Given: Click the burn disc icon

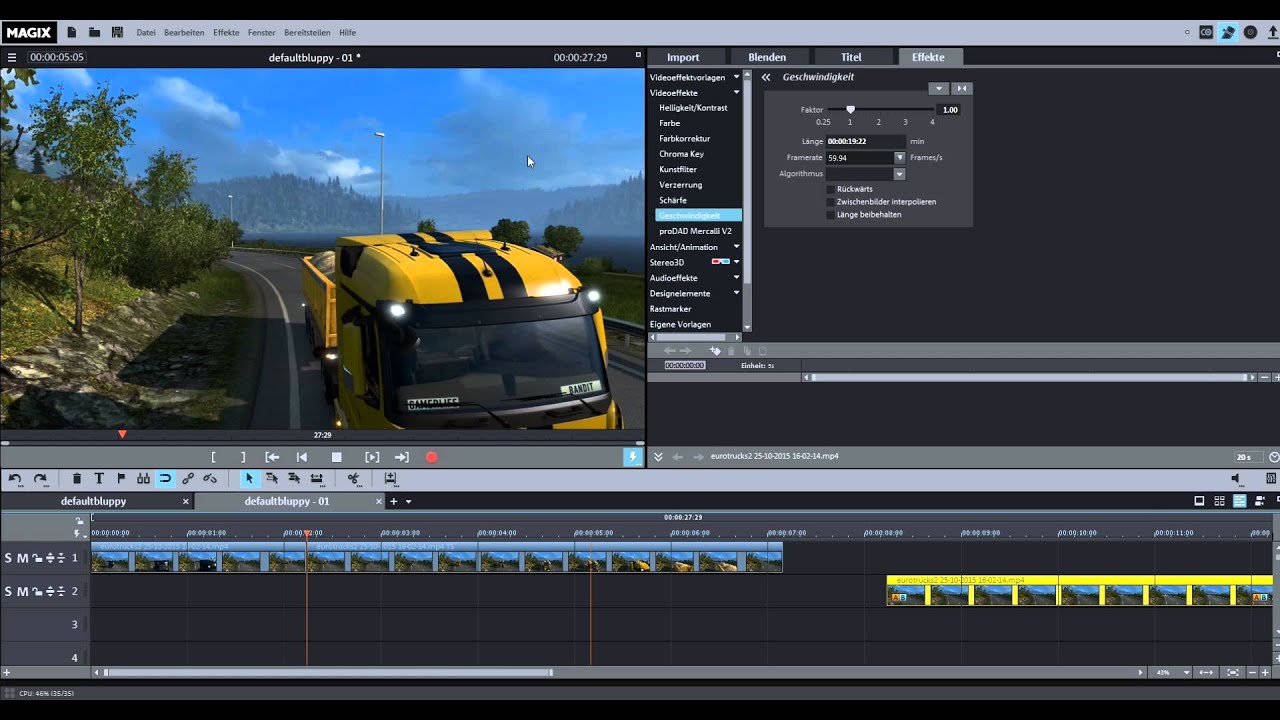Looking at the screenshot, I should [1250, 32].
